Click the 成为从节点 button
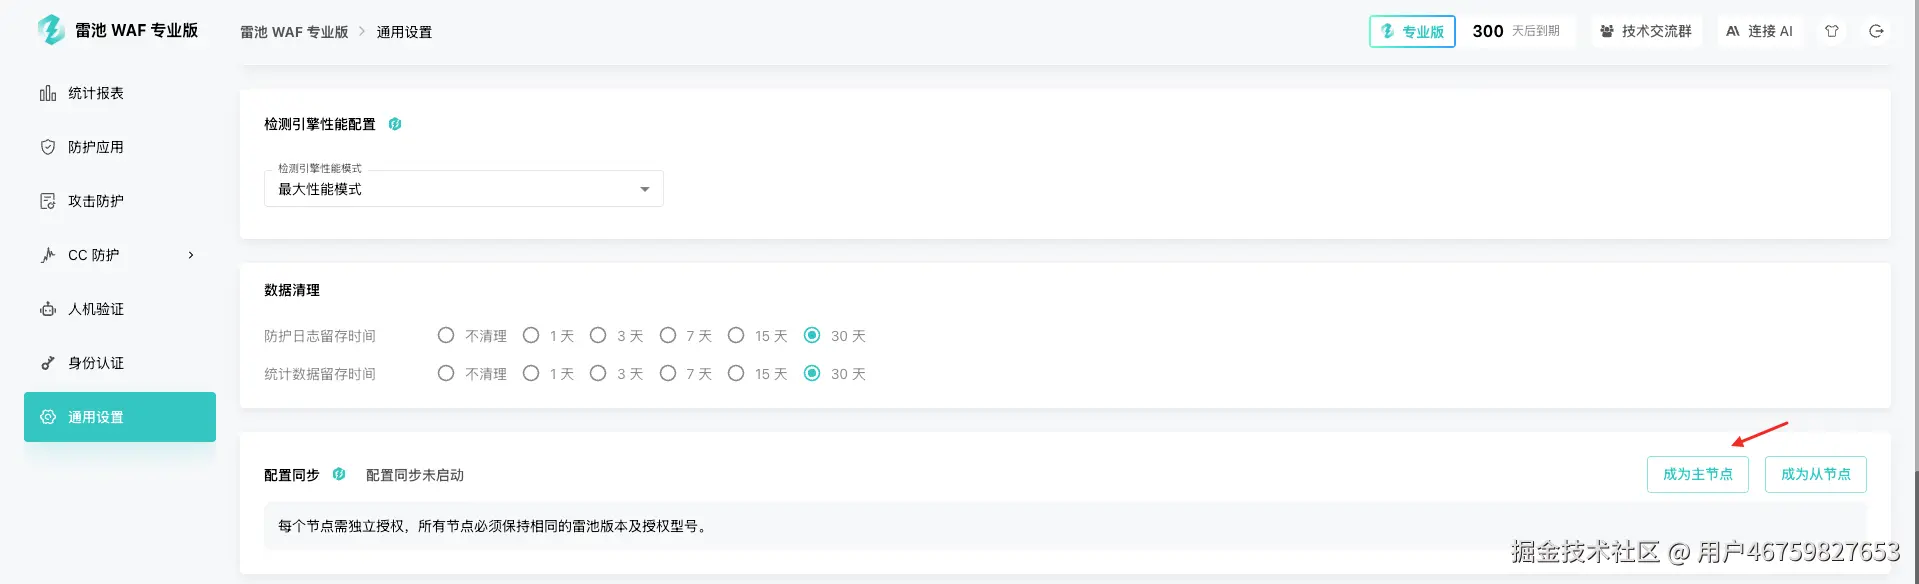The image size is (1919, 584). click(1815, 474)
